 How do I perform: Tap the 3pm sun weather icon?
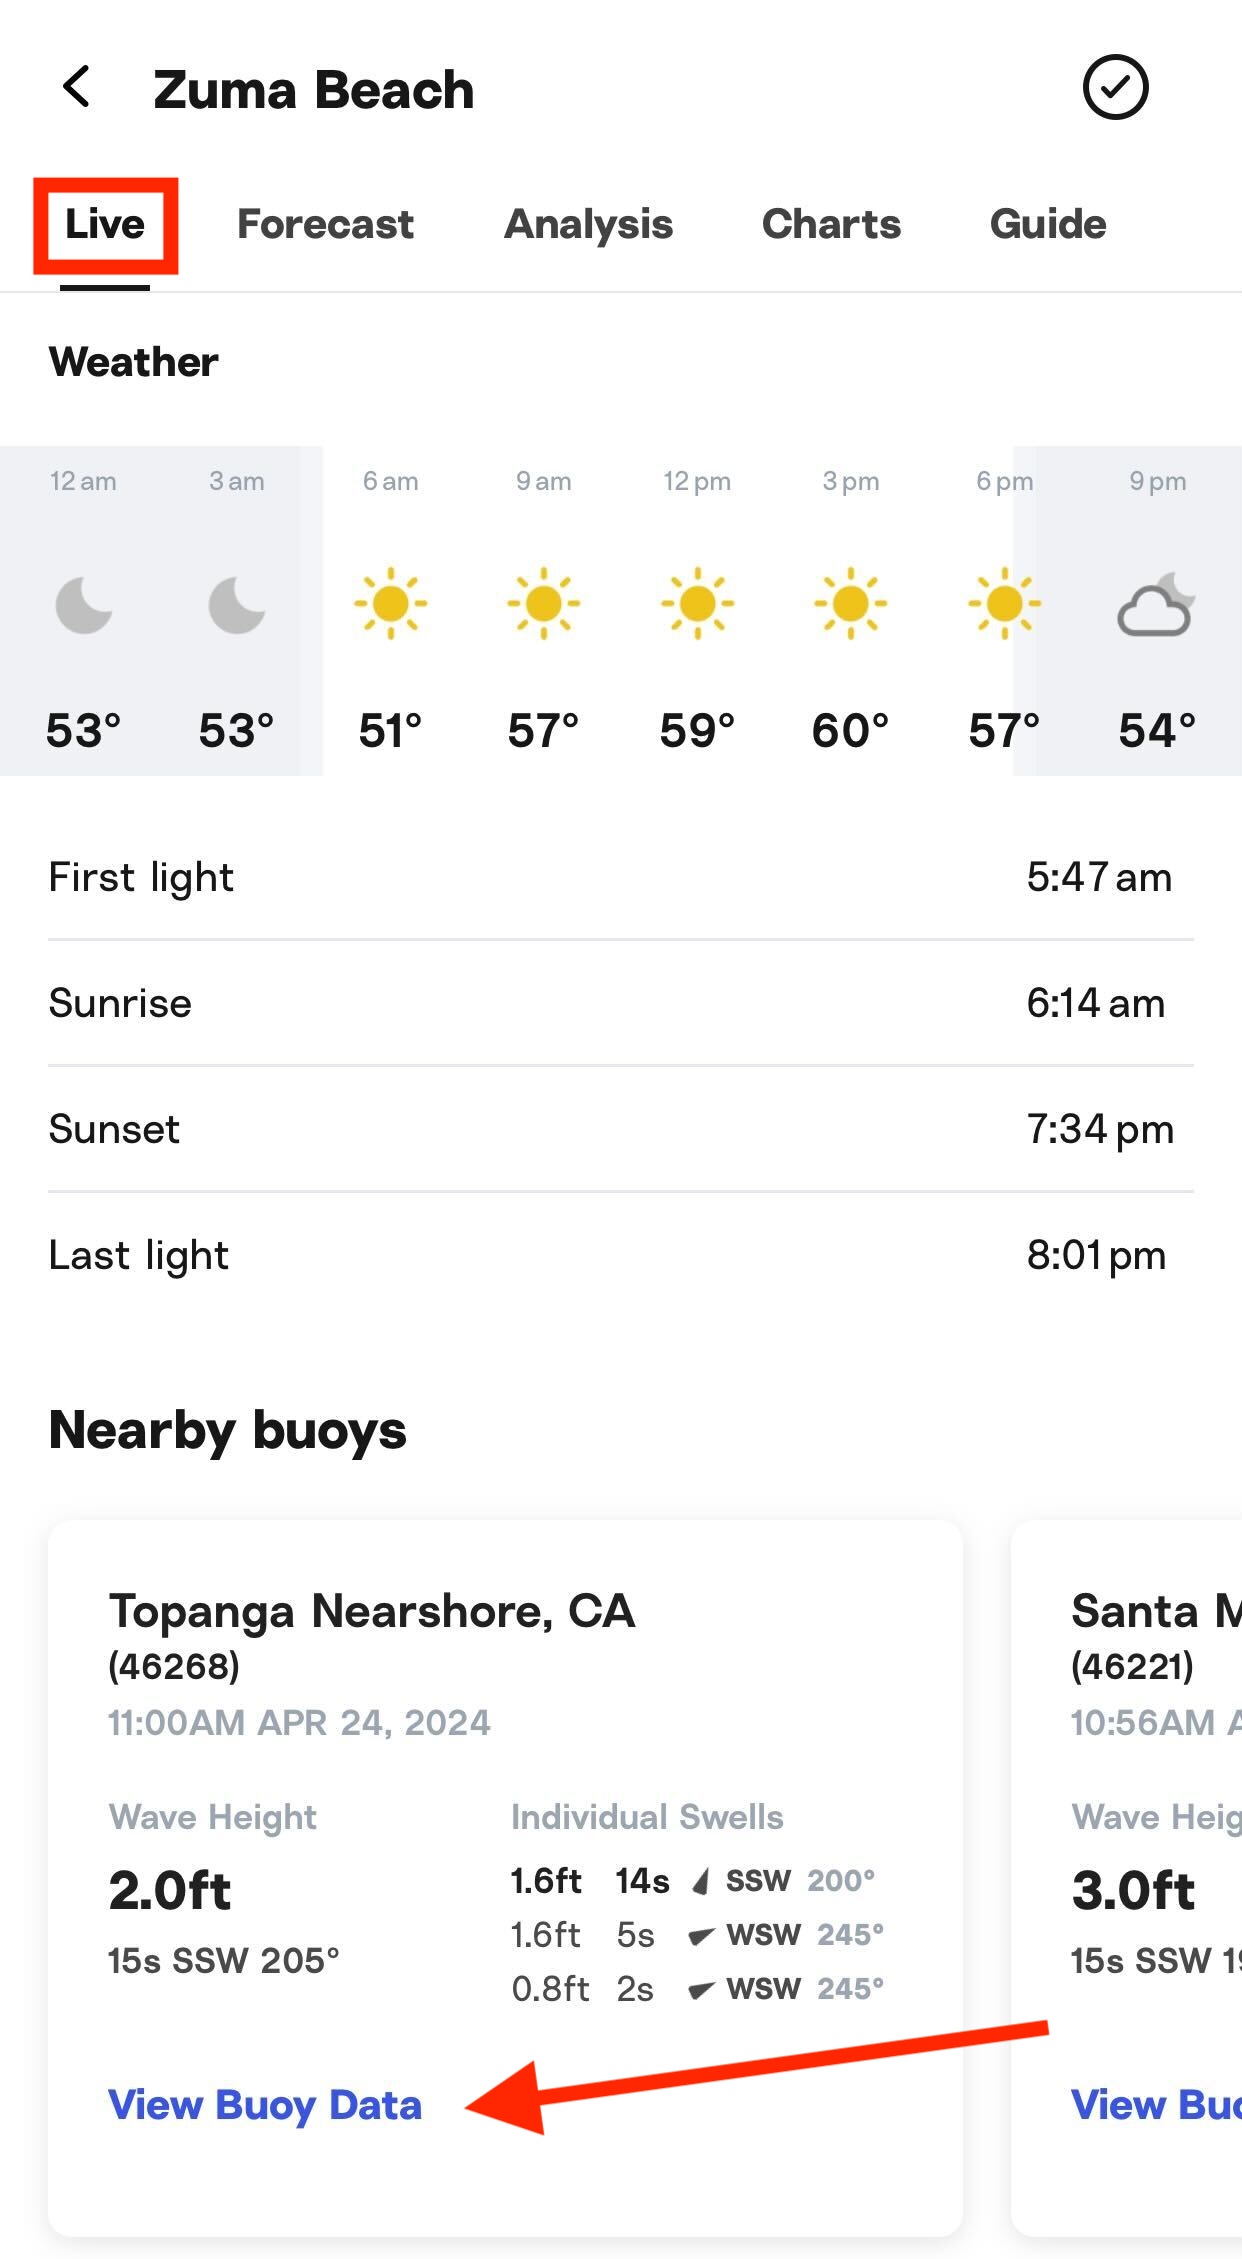pyautogui.click(x=850, y=603)
